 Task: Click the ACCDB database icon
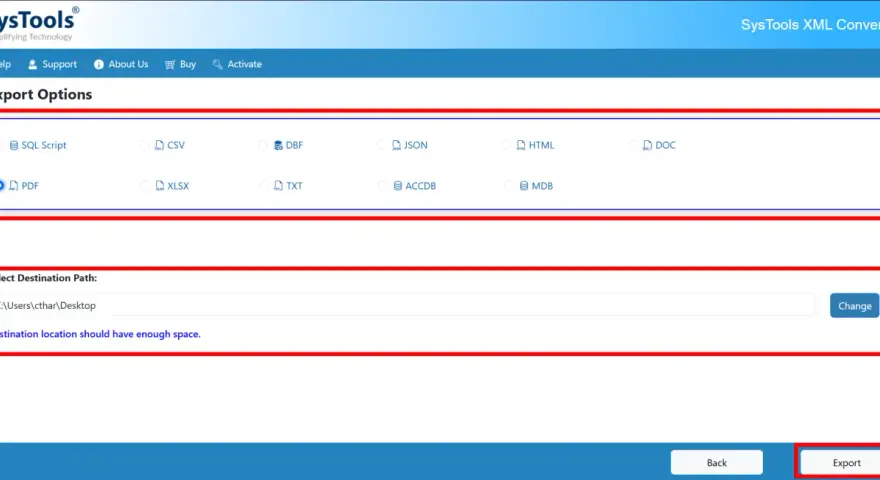pos(398,186)
